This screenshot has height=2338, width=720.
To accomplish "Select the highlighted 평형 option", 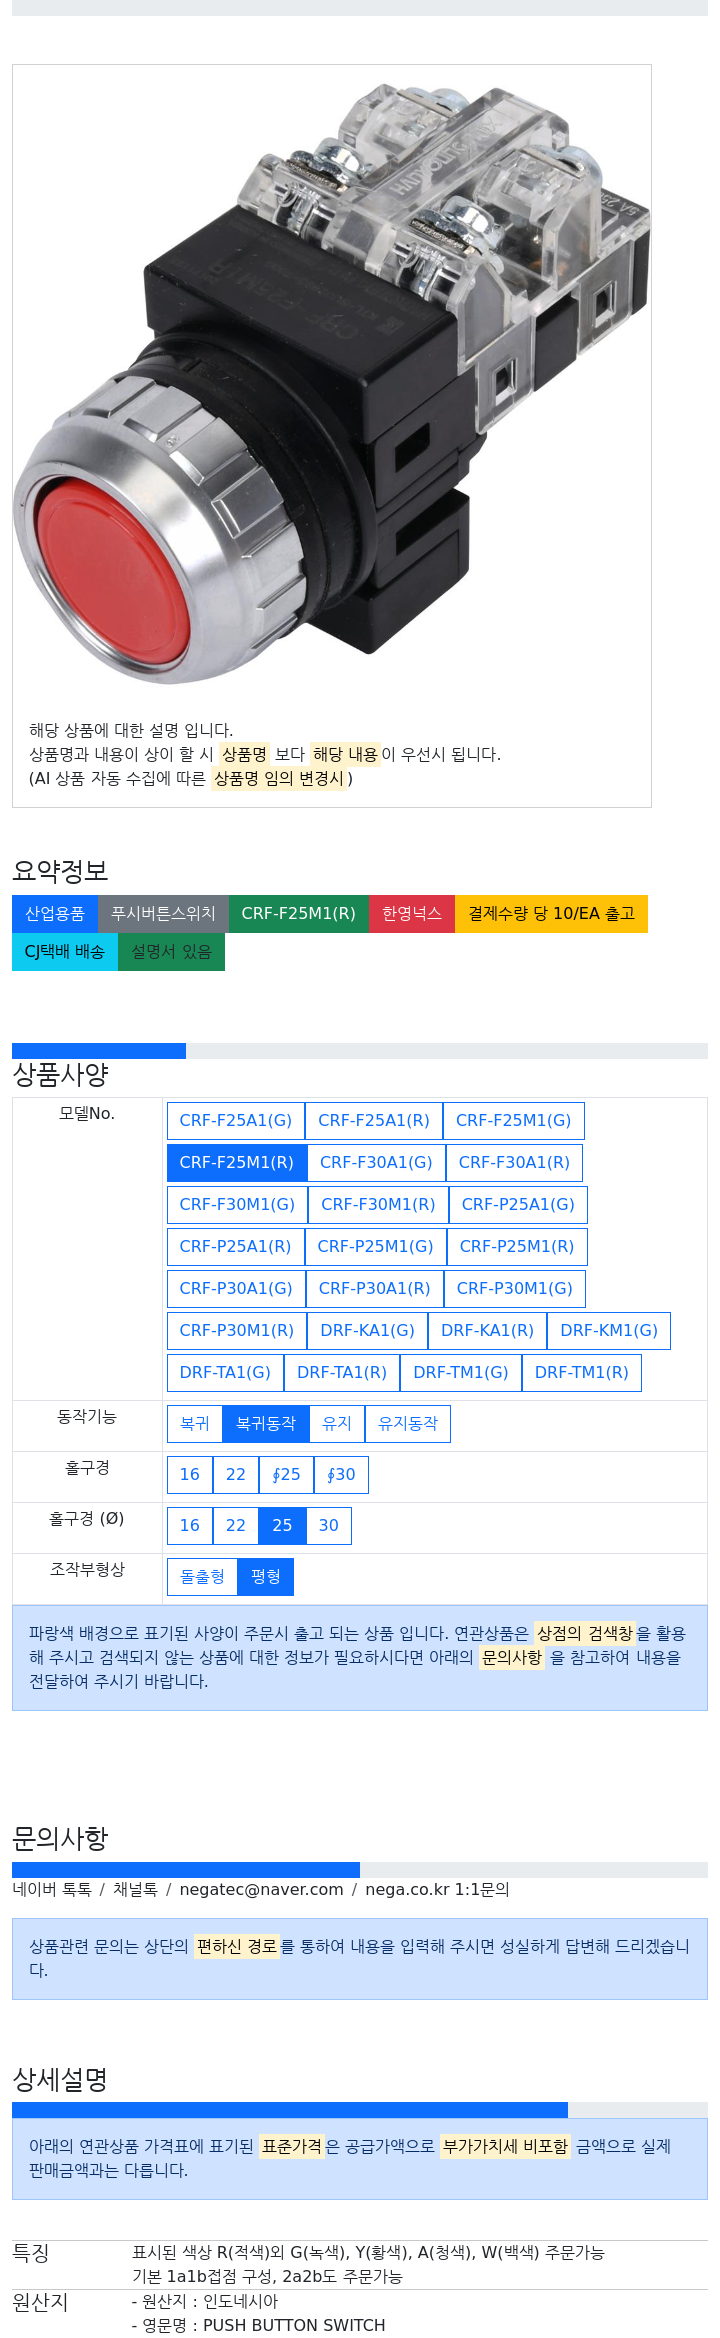I will [266, 1577].
